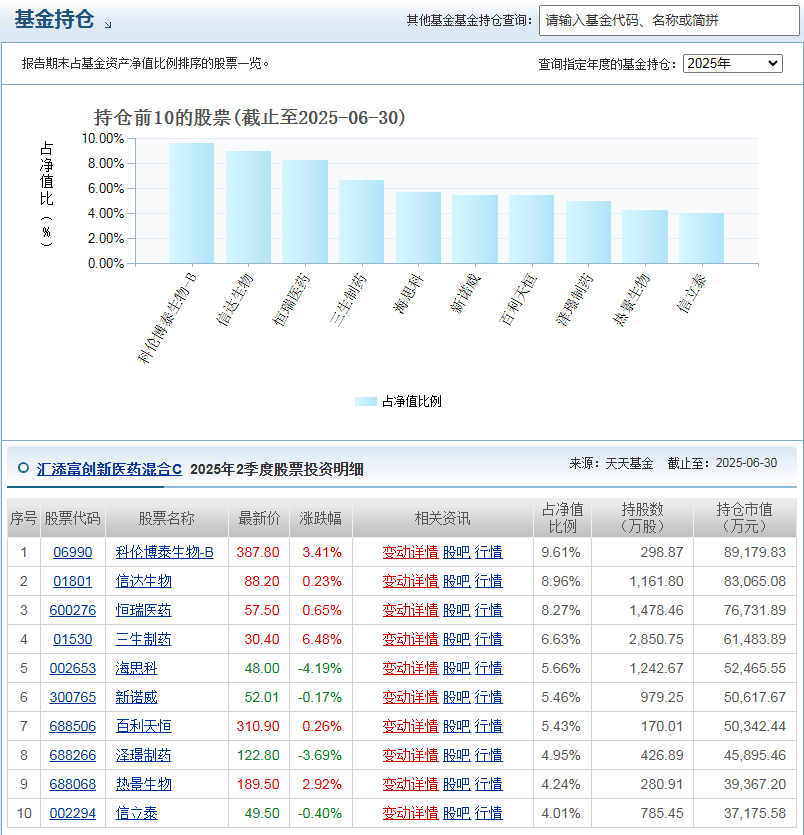Open stock code 01801 link
Viewport: 804px width, 835px height.
pos(72,581)
